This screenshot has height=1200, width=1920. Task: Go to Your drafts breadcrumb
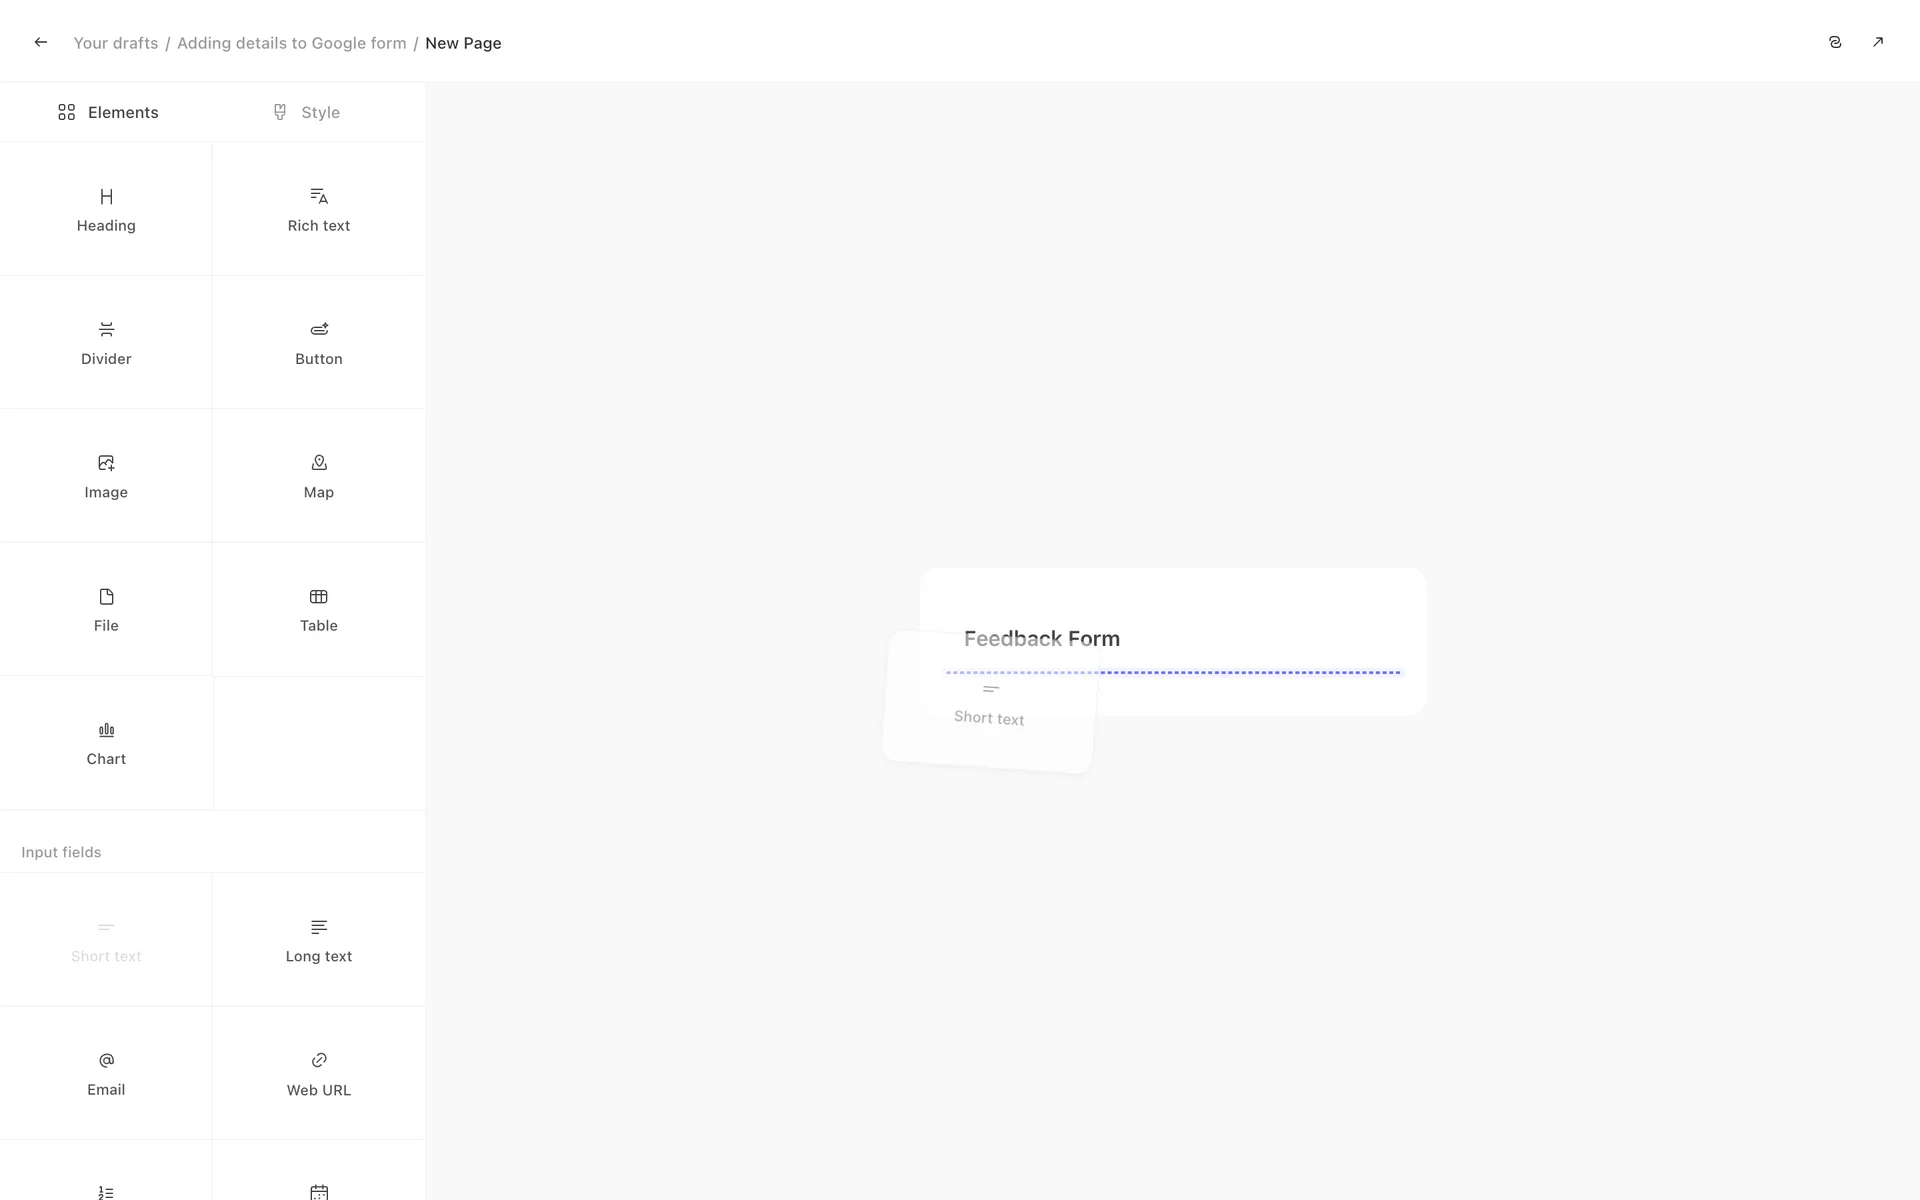tap(116, 43)
